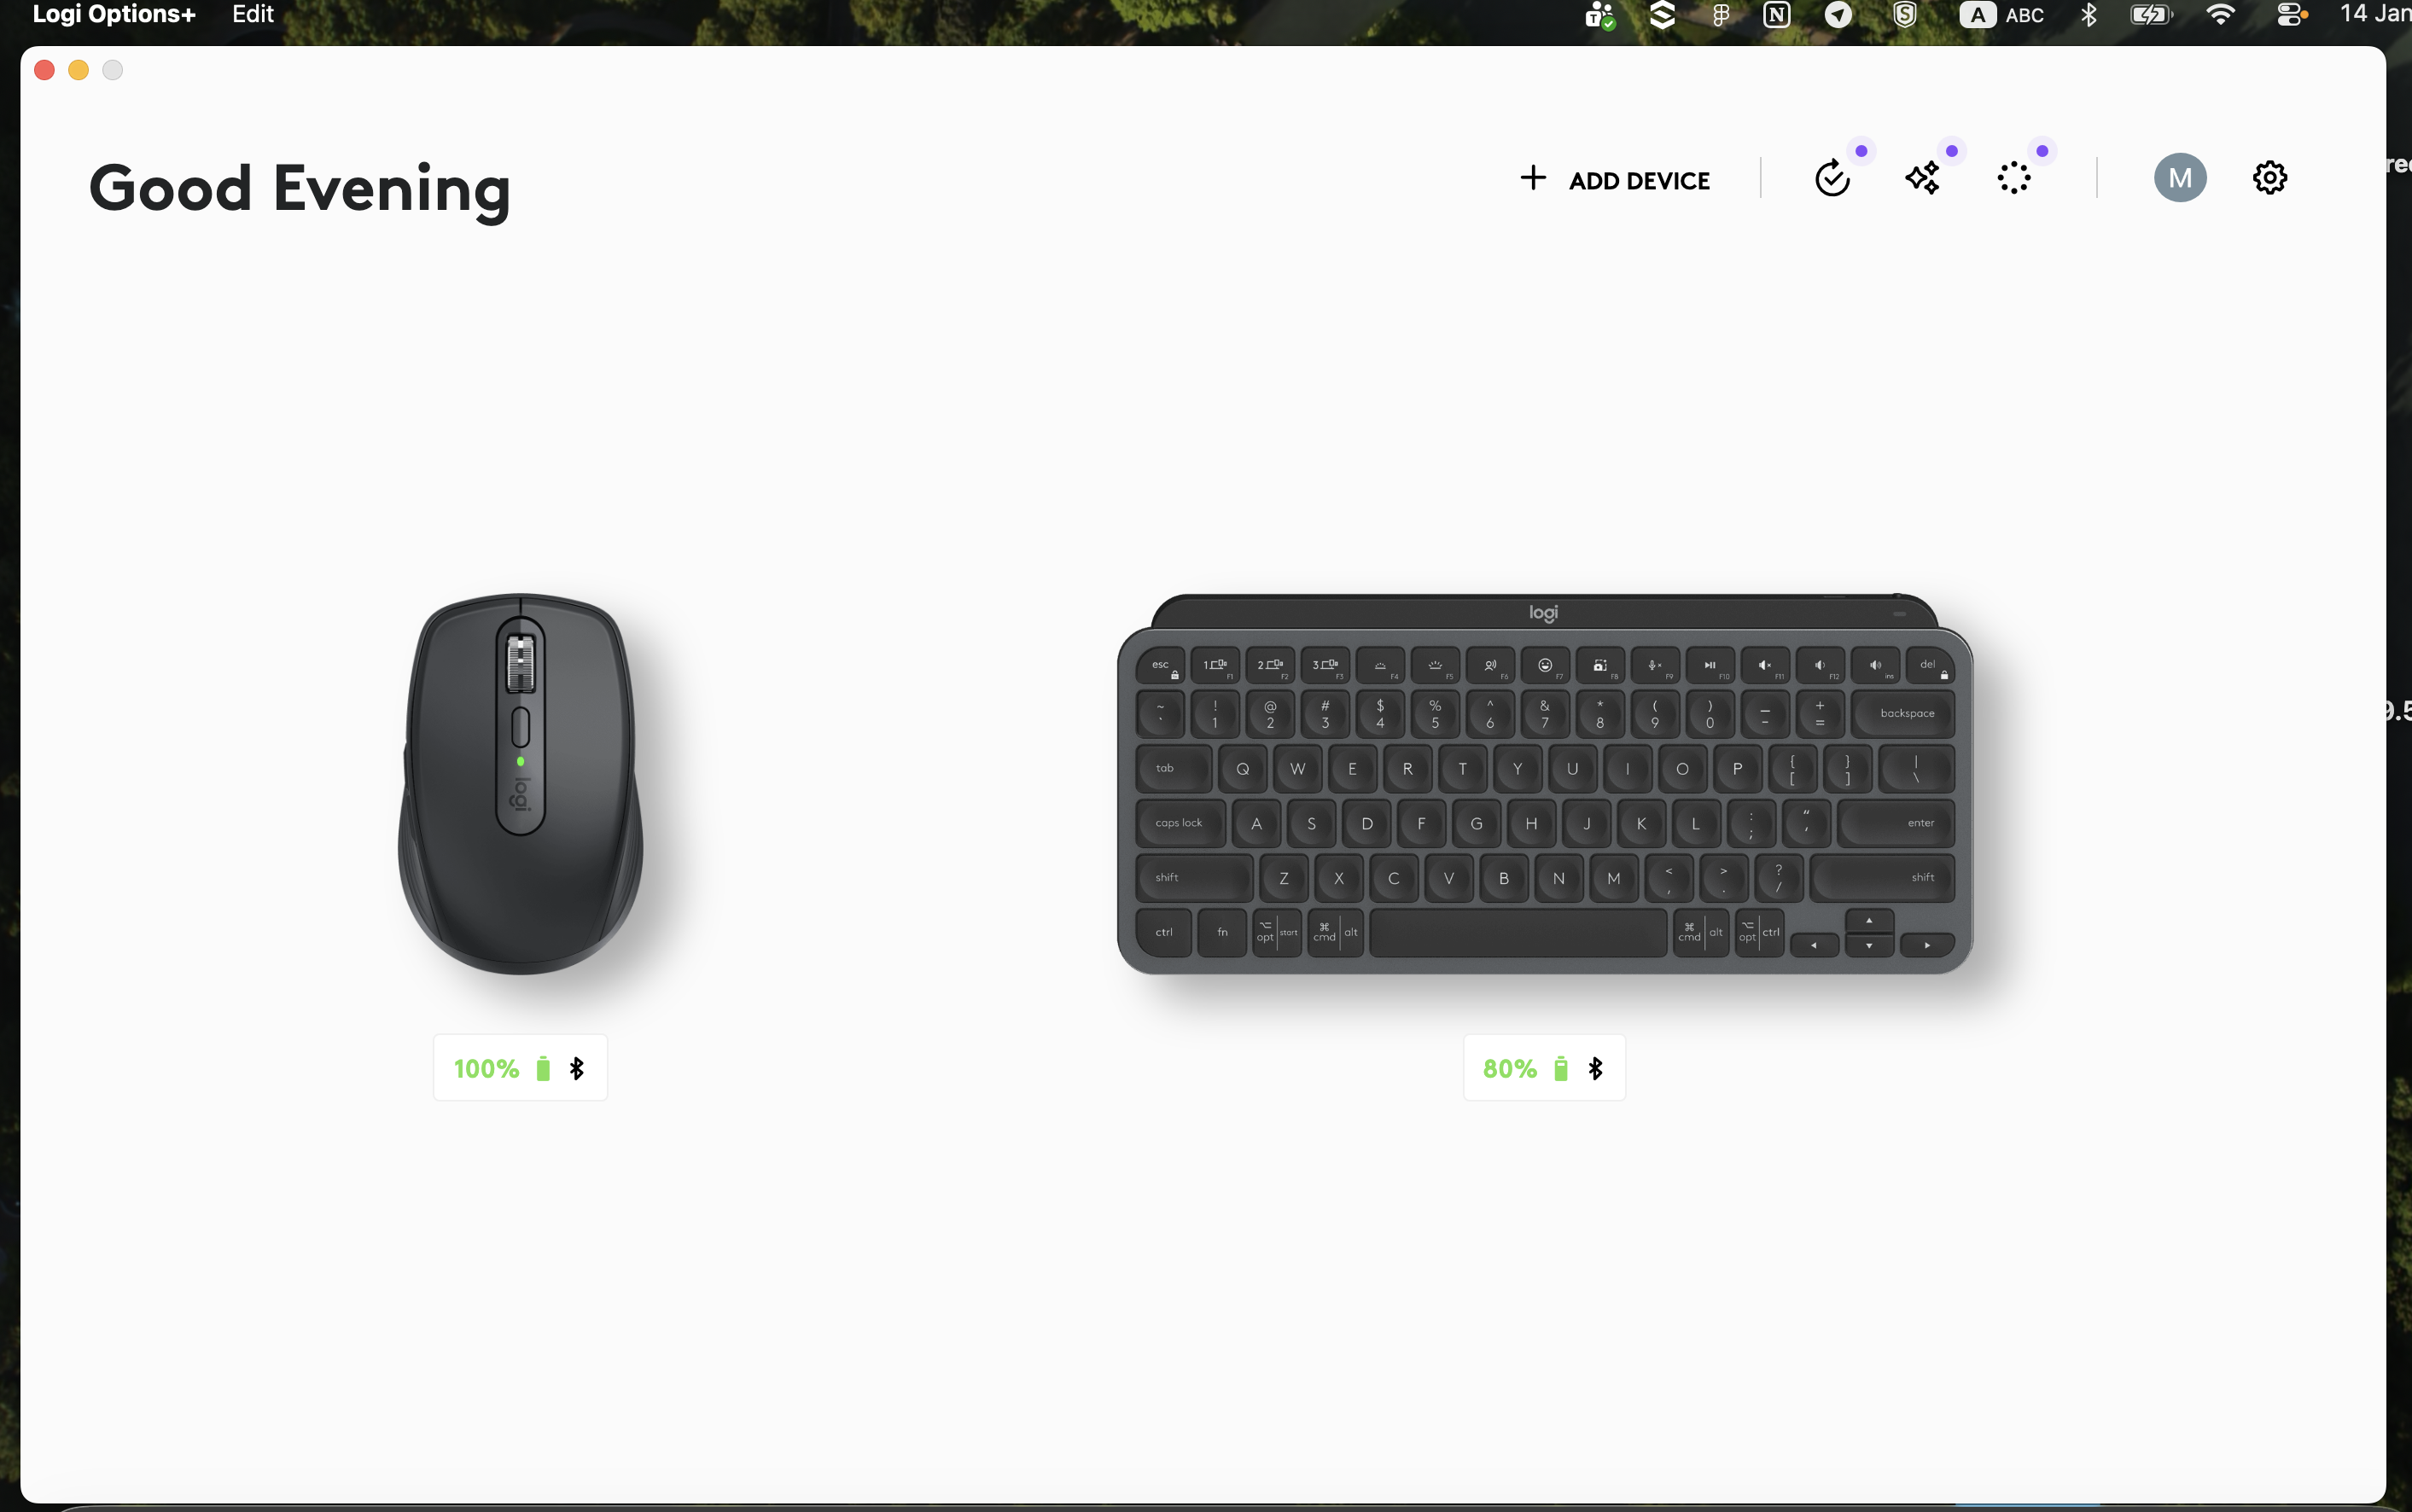Open the Edit menu
2412x1512 pixels.
253,14
